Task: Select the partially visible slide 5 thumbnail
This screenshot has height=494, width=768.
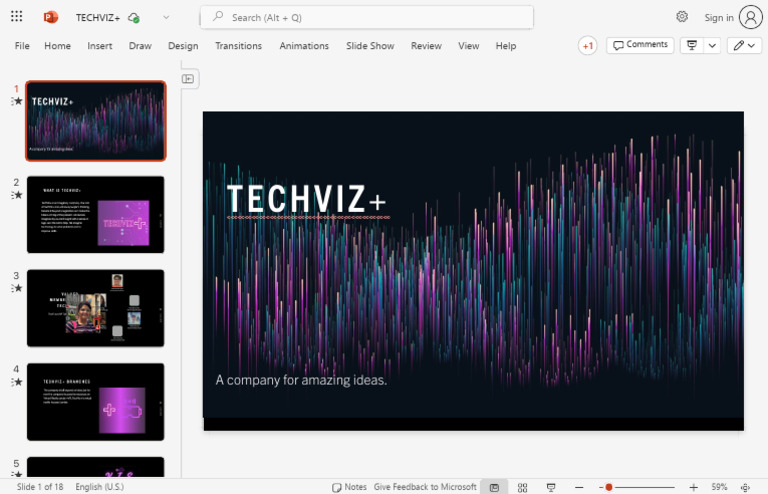Action: coord(96,467)
